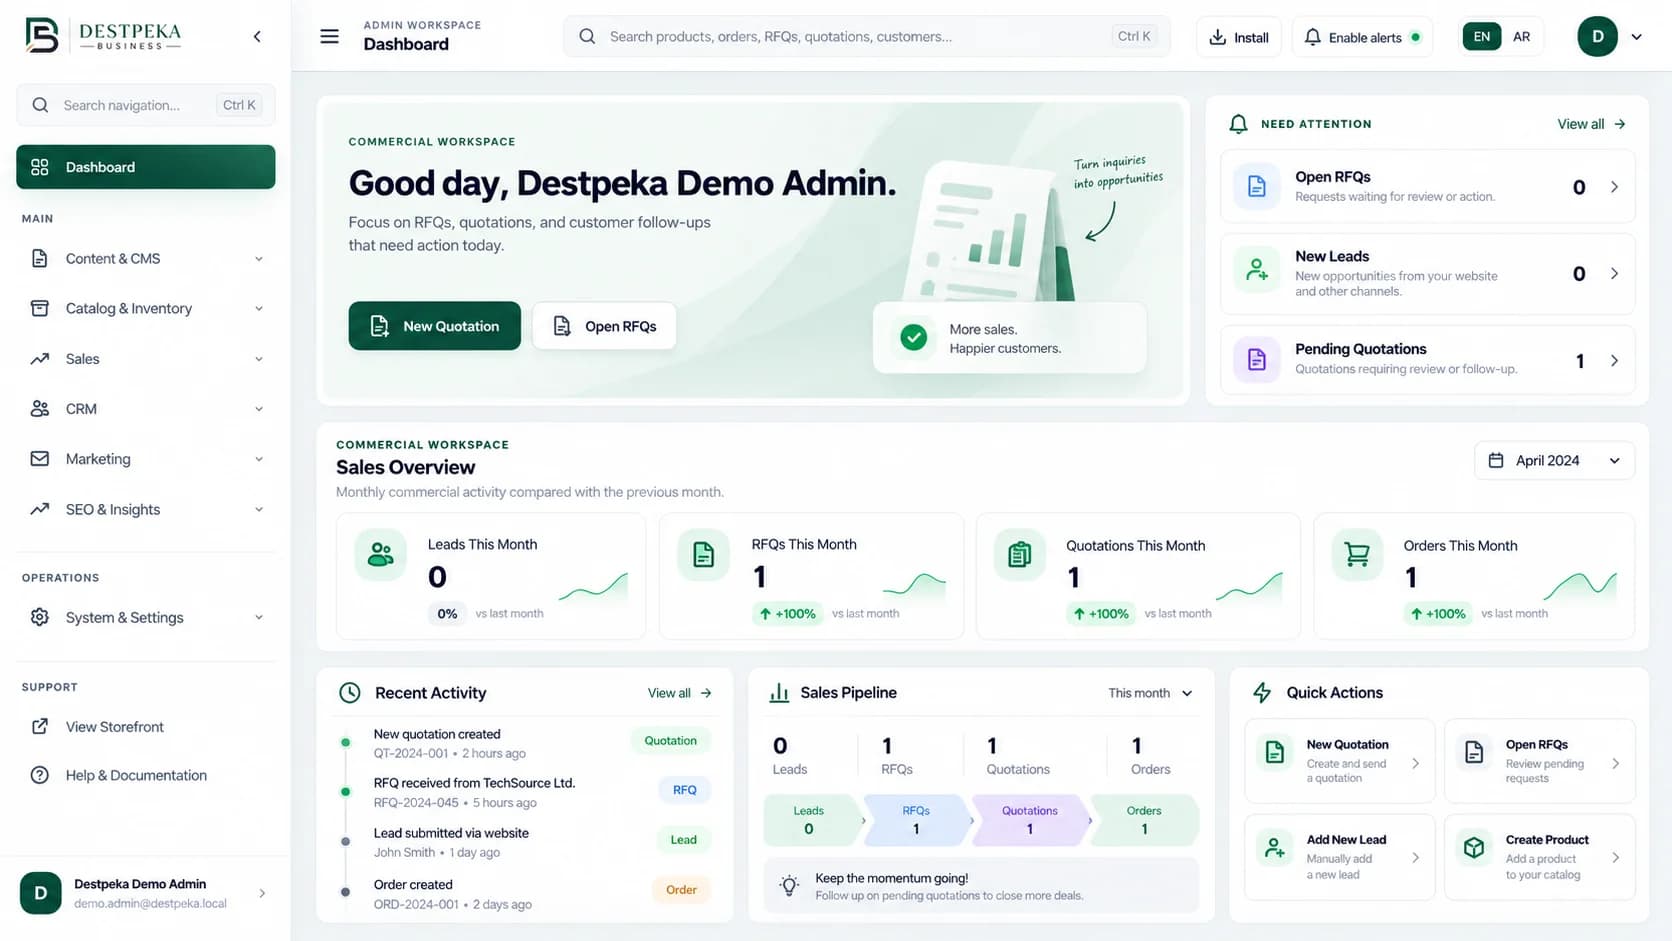Focus the top search products field

[866, 36]
